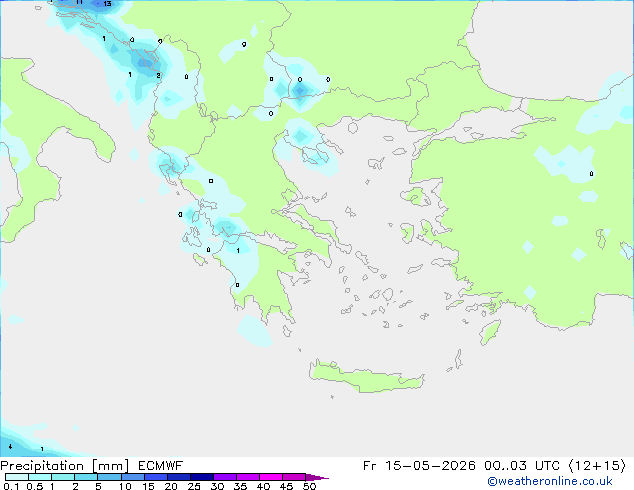
Task: Click the Crete island on the map
Action: [366, 376]
